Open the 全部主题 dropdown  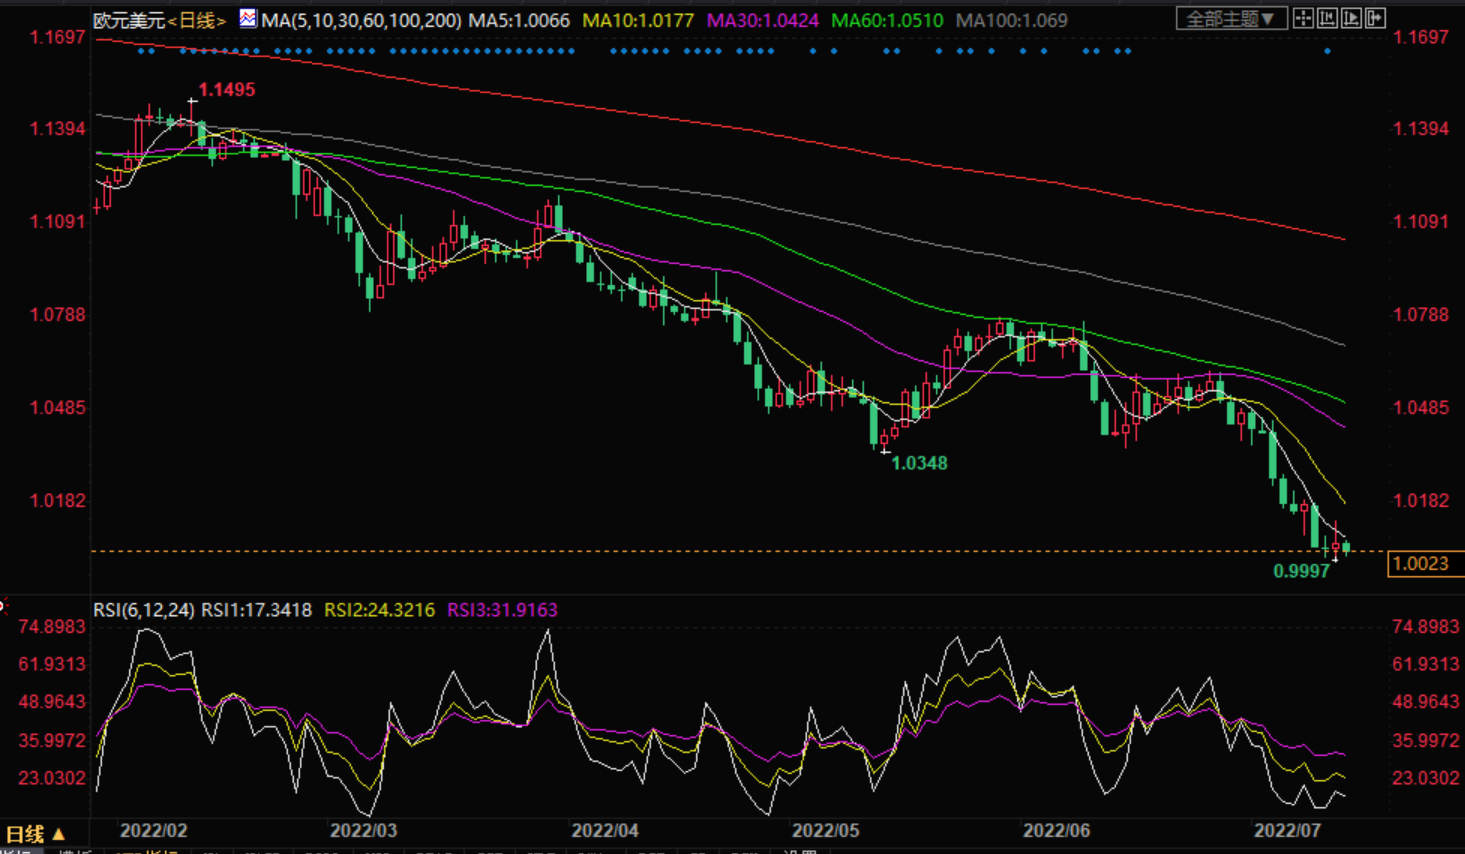click(1231, 19)
